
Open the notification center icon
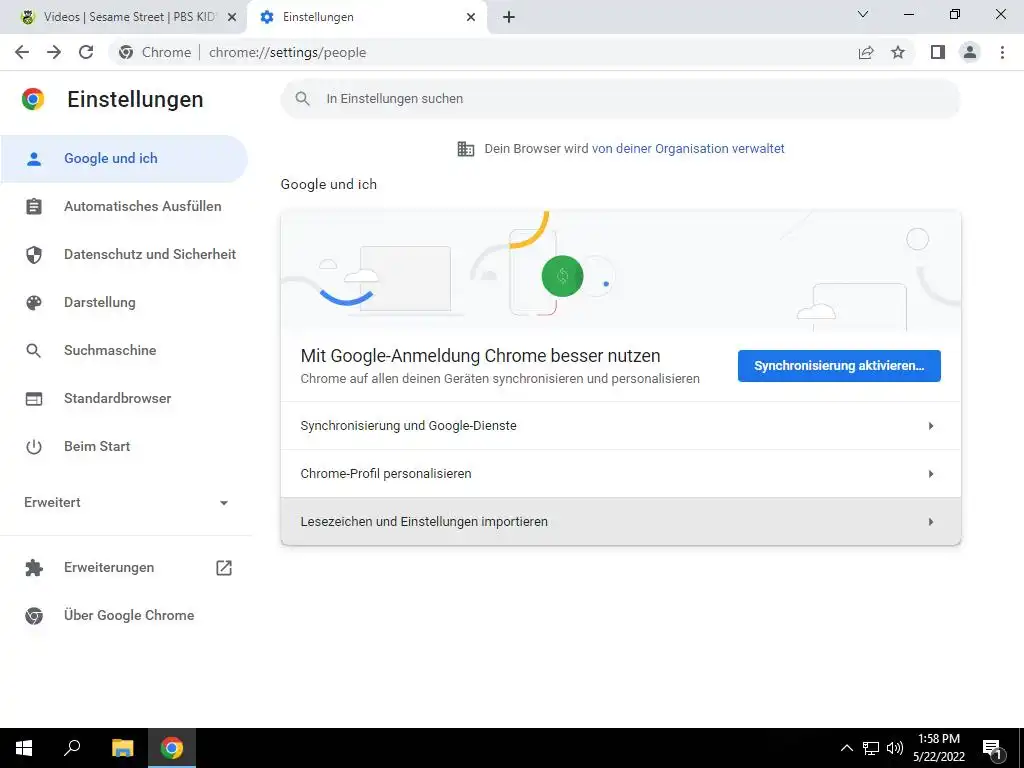(x=993, y=749)
